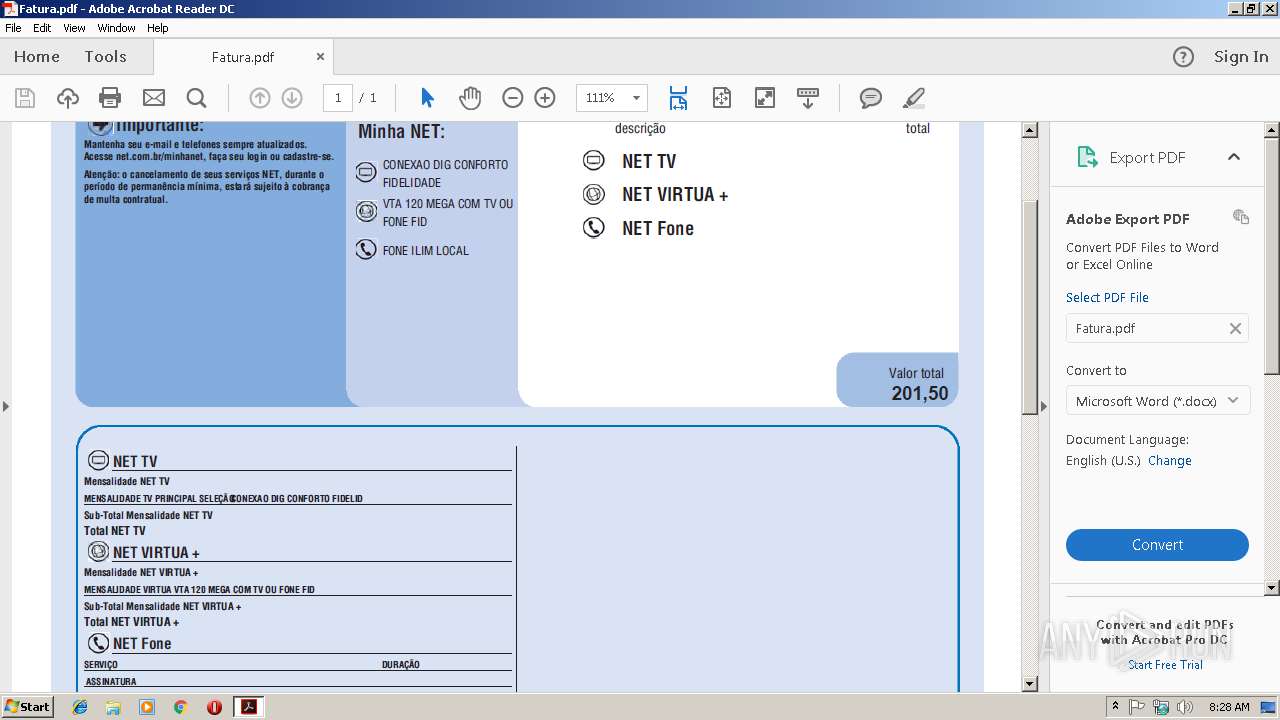
Task: Click the Fatura.pdf selected file field
Action: pos(1157,328)
